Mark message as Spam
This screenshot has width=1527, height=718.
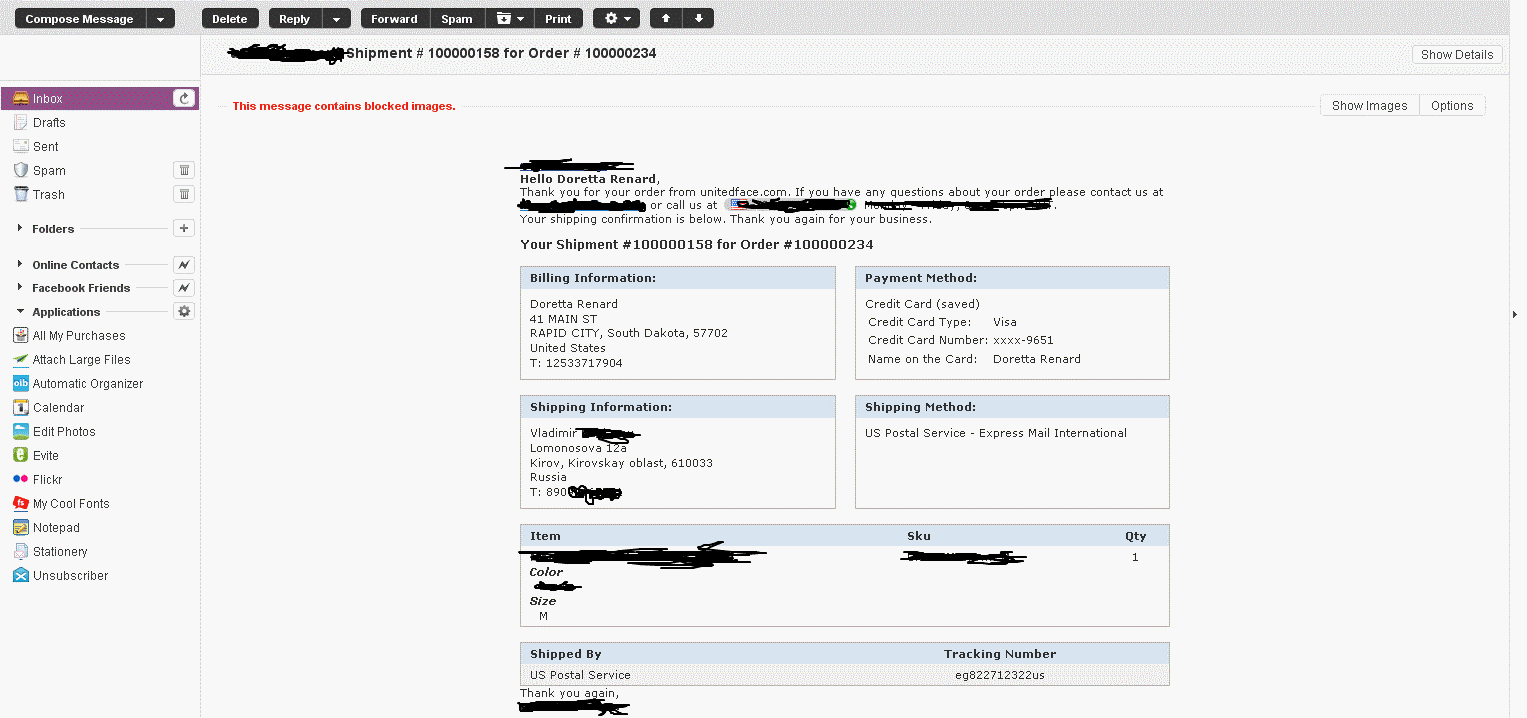(457, 18)
